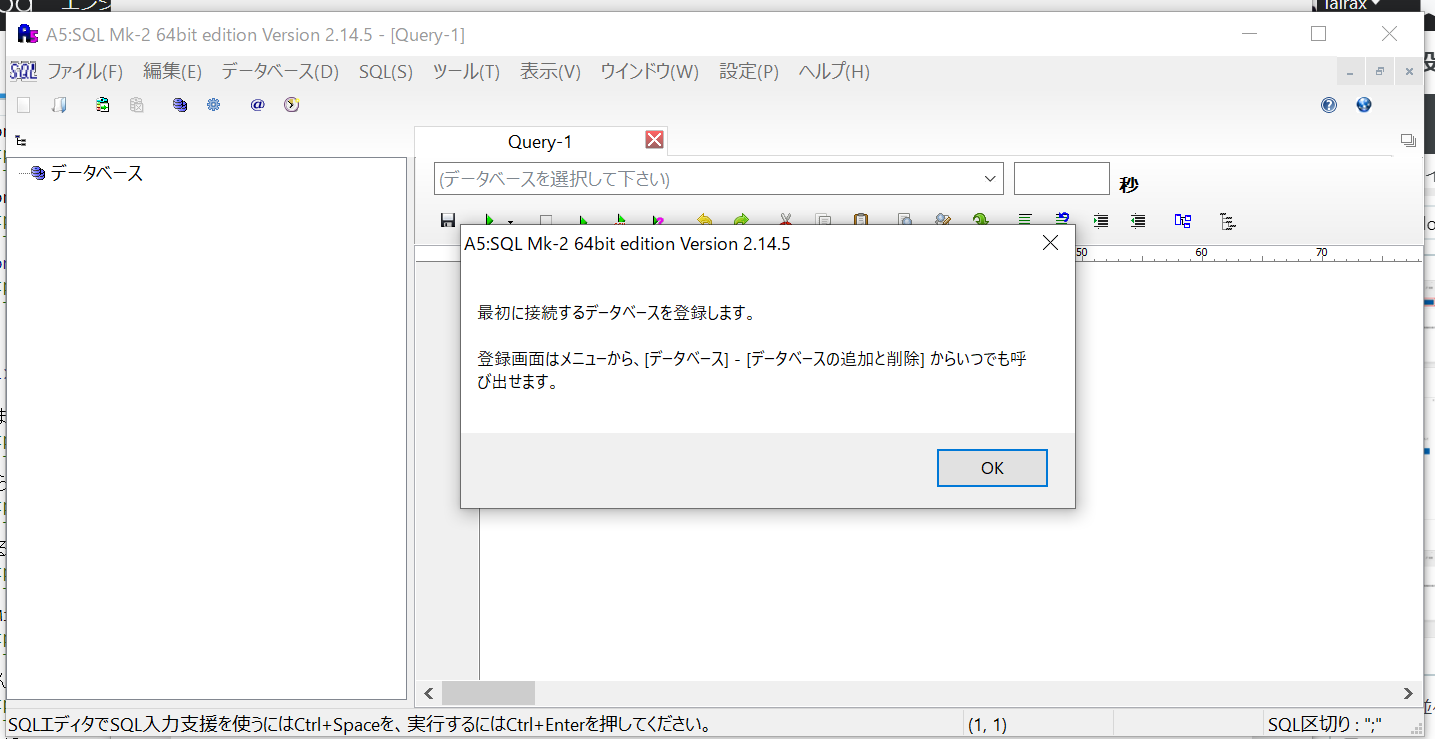Close the A5:SQL Mk-2 message dialog

coord(1050,243)
